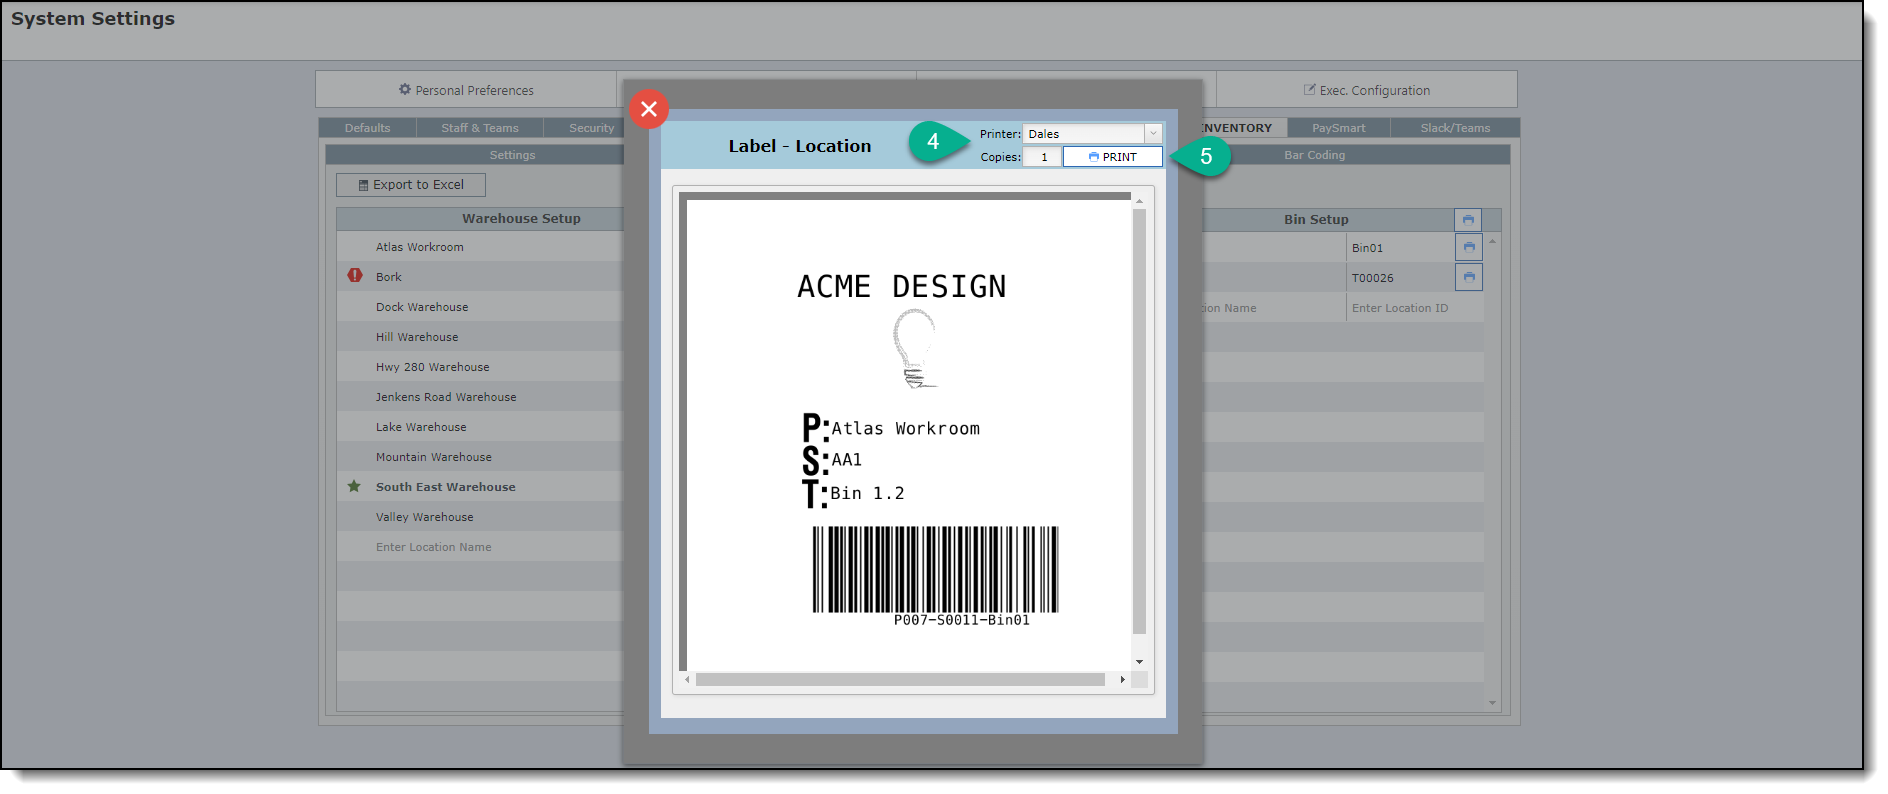Click print icon for T00026 row
Image resolution: width=1888 pixels, height=794 pixels.
point(1469,277)
